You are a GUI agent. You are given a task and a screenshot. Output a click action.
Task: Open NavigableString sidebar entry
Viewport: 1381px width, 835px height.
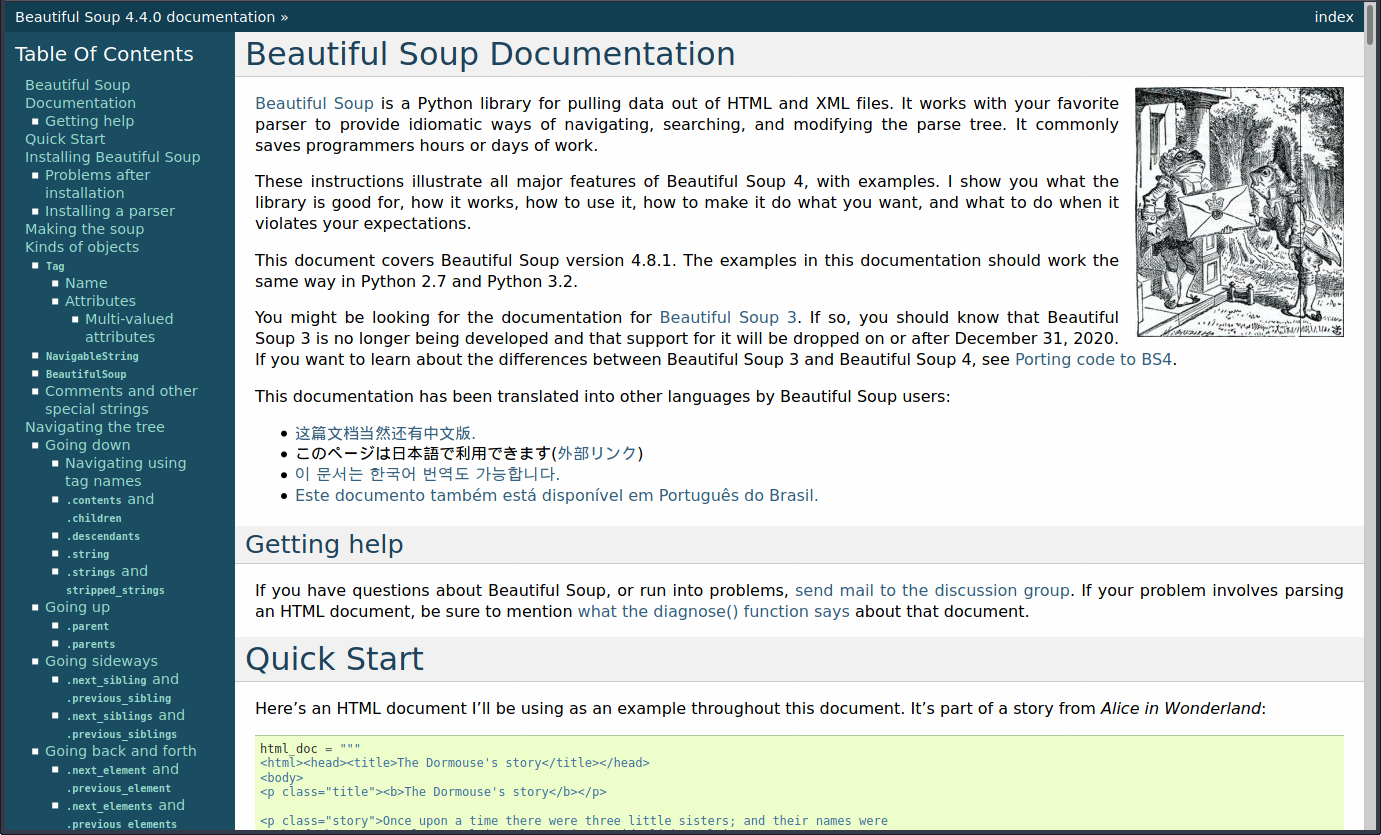coord(92,356)
